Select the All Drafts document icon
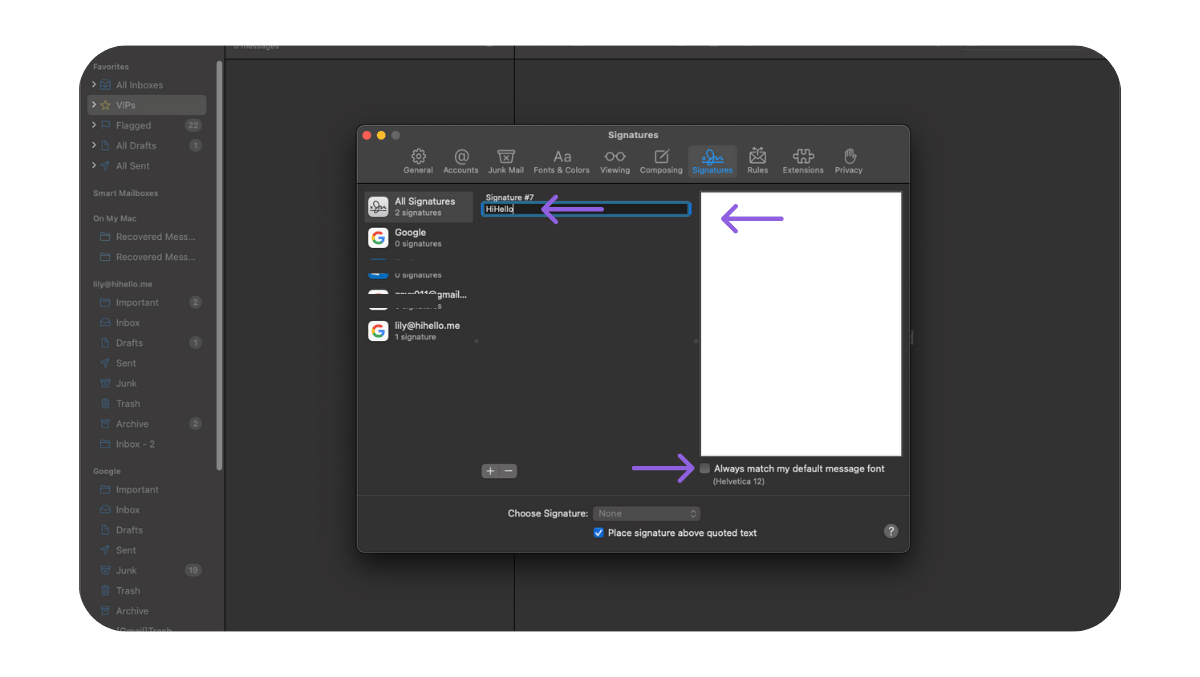Image resolution: width=1200 pixels, height=677 pixels. [x=106, y=145]
